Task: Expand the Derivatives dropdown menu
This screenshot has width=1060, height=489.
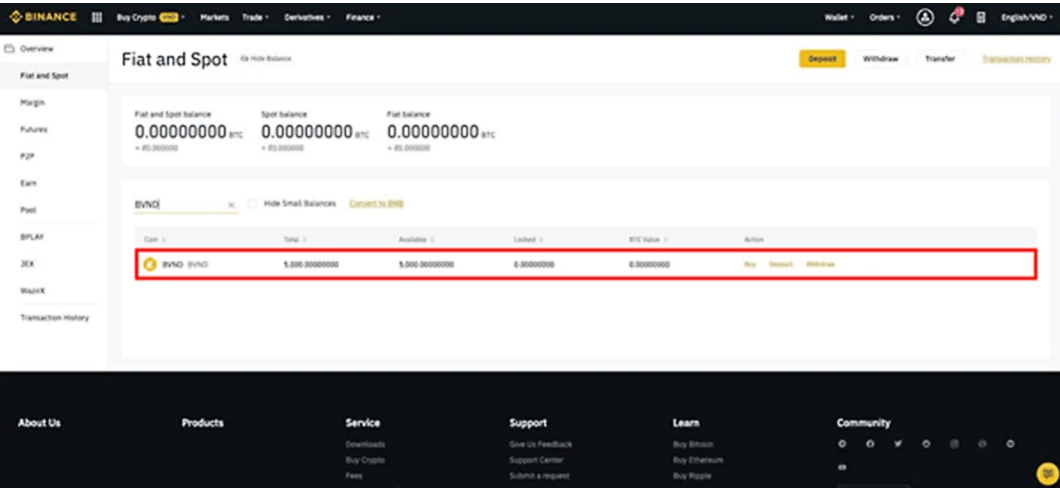Action: point(307,18)
